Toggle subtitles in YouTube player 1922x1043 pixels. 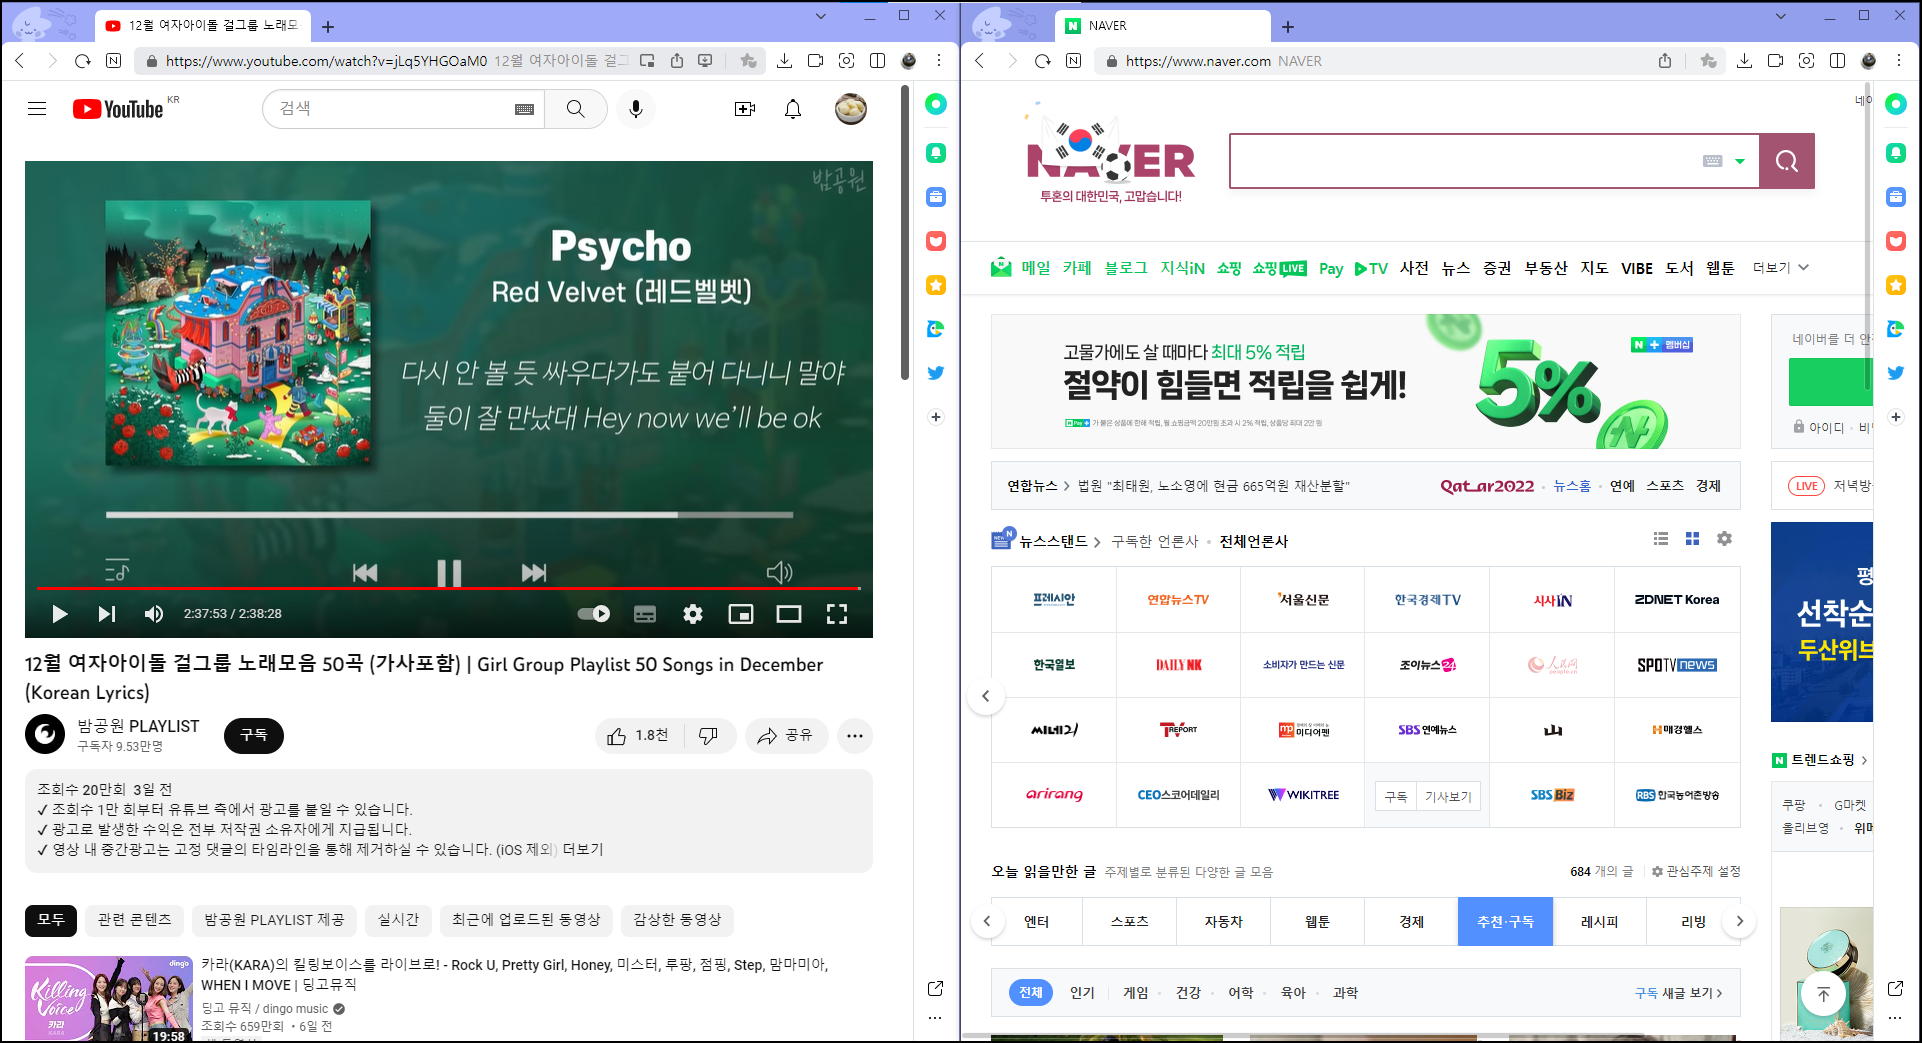click(645, 614)
